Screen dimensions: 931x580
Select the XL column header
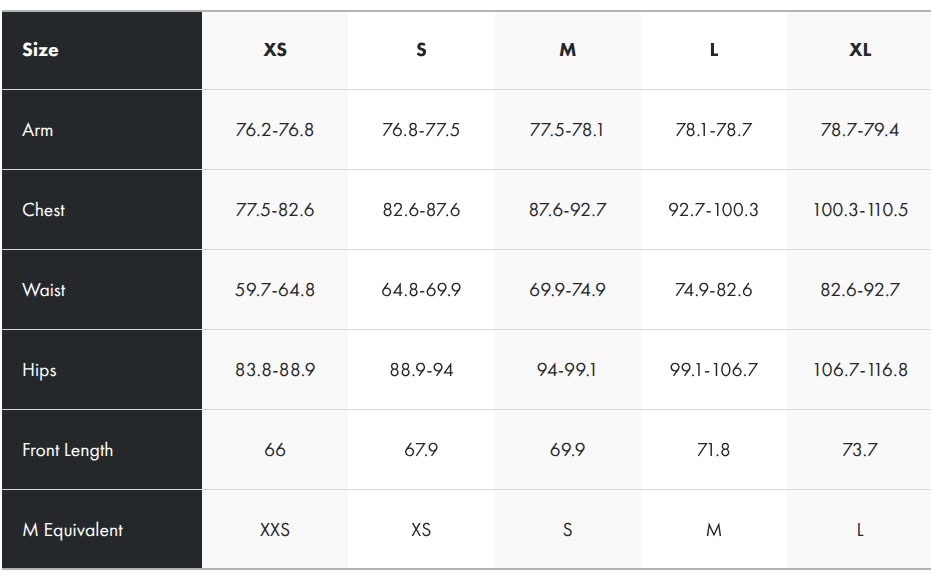pyautogui.click(x=860, y=50)
